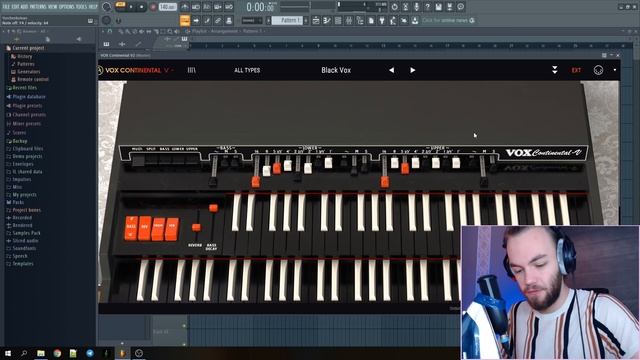640x360 pixels.
Task: Open the PATTERNS menu
Action: click(38, 7)
